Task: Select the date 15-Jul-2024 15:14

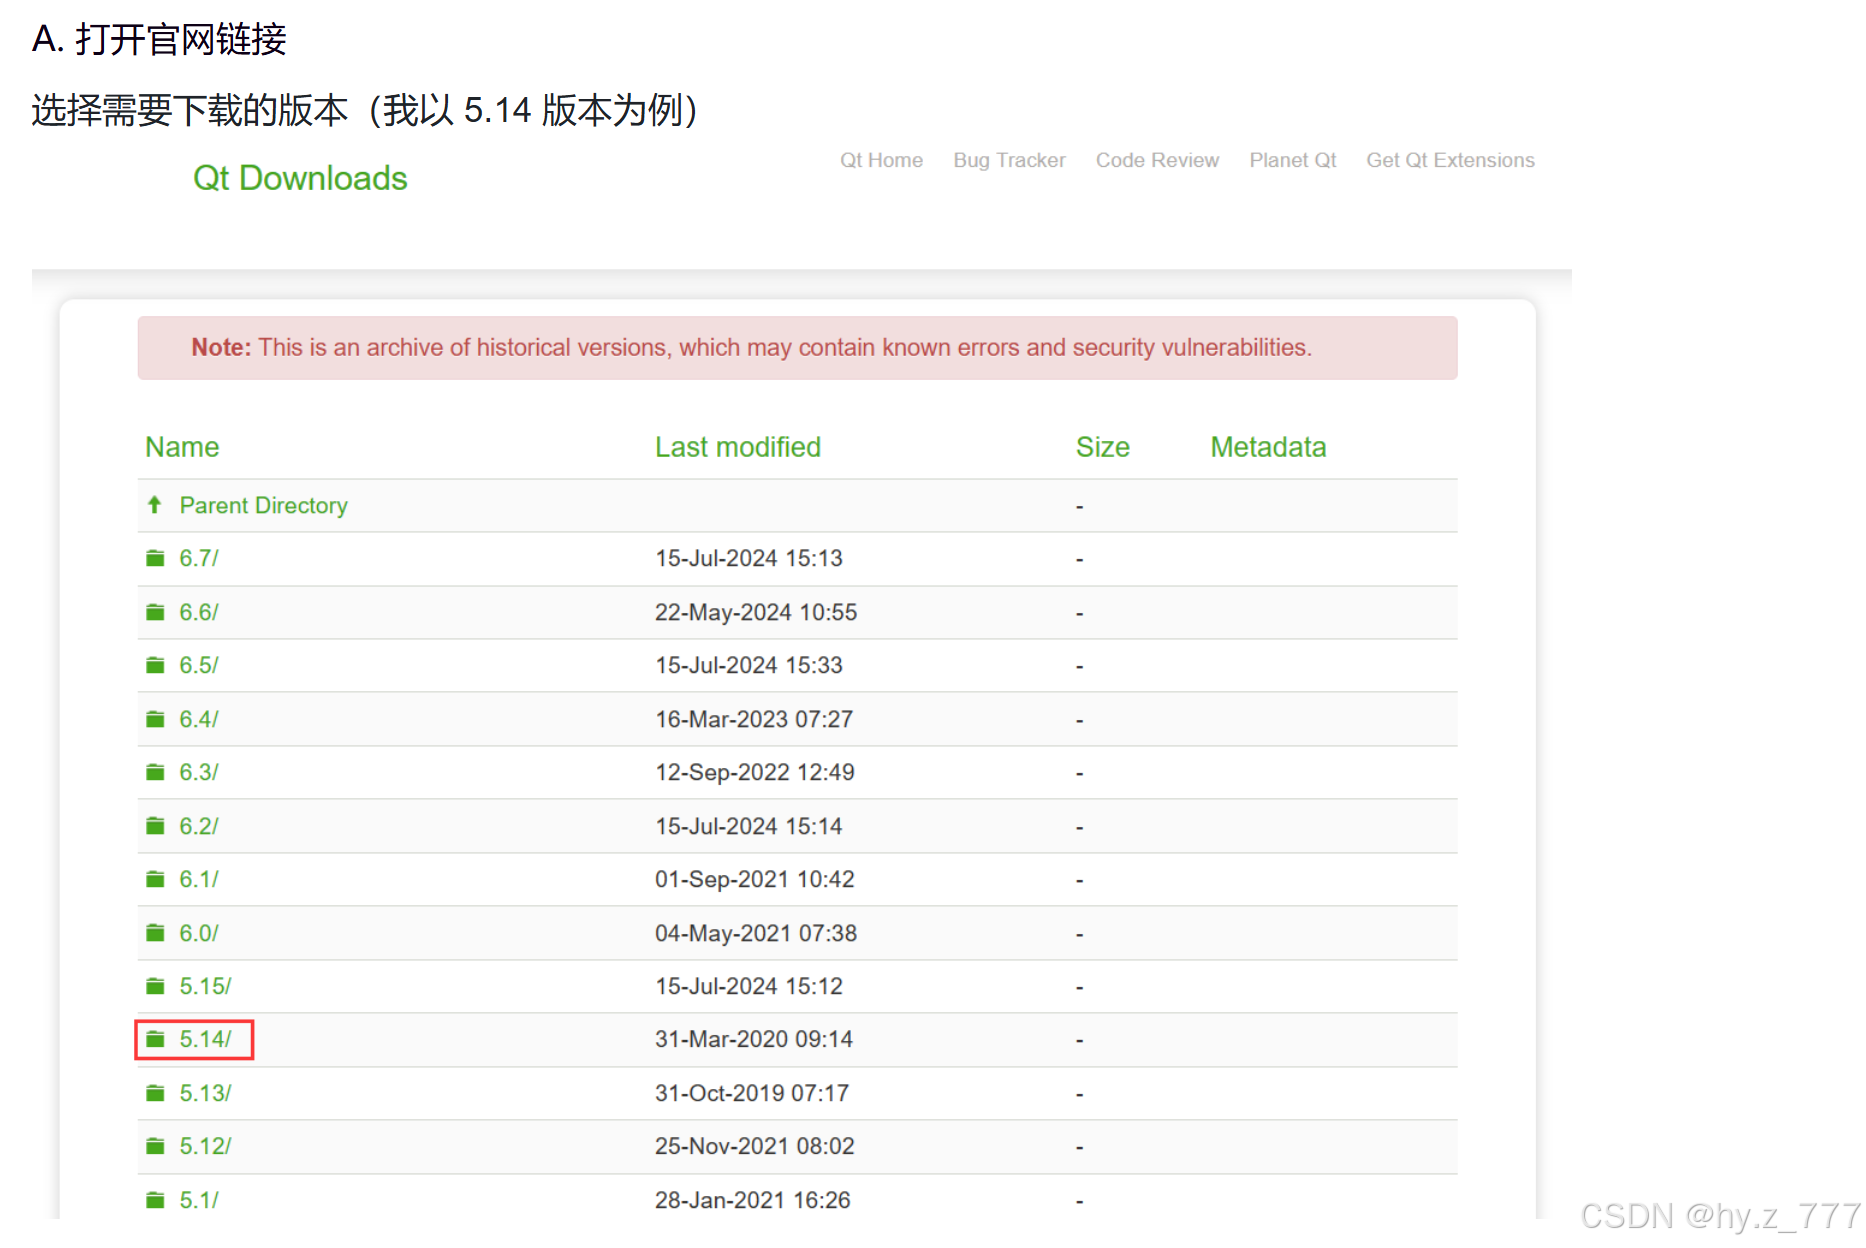Action: (x=749, y=826)
